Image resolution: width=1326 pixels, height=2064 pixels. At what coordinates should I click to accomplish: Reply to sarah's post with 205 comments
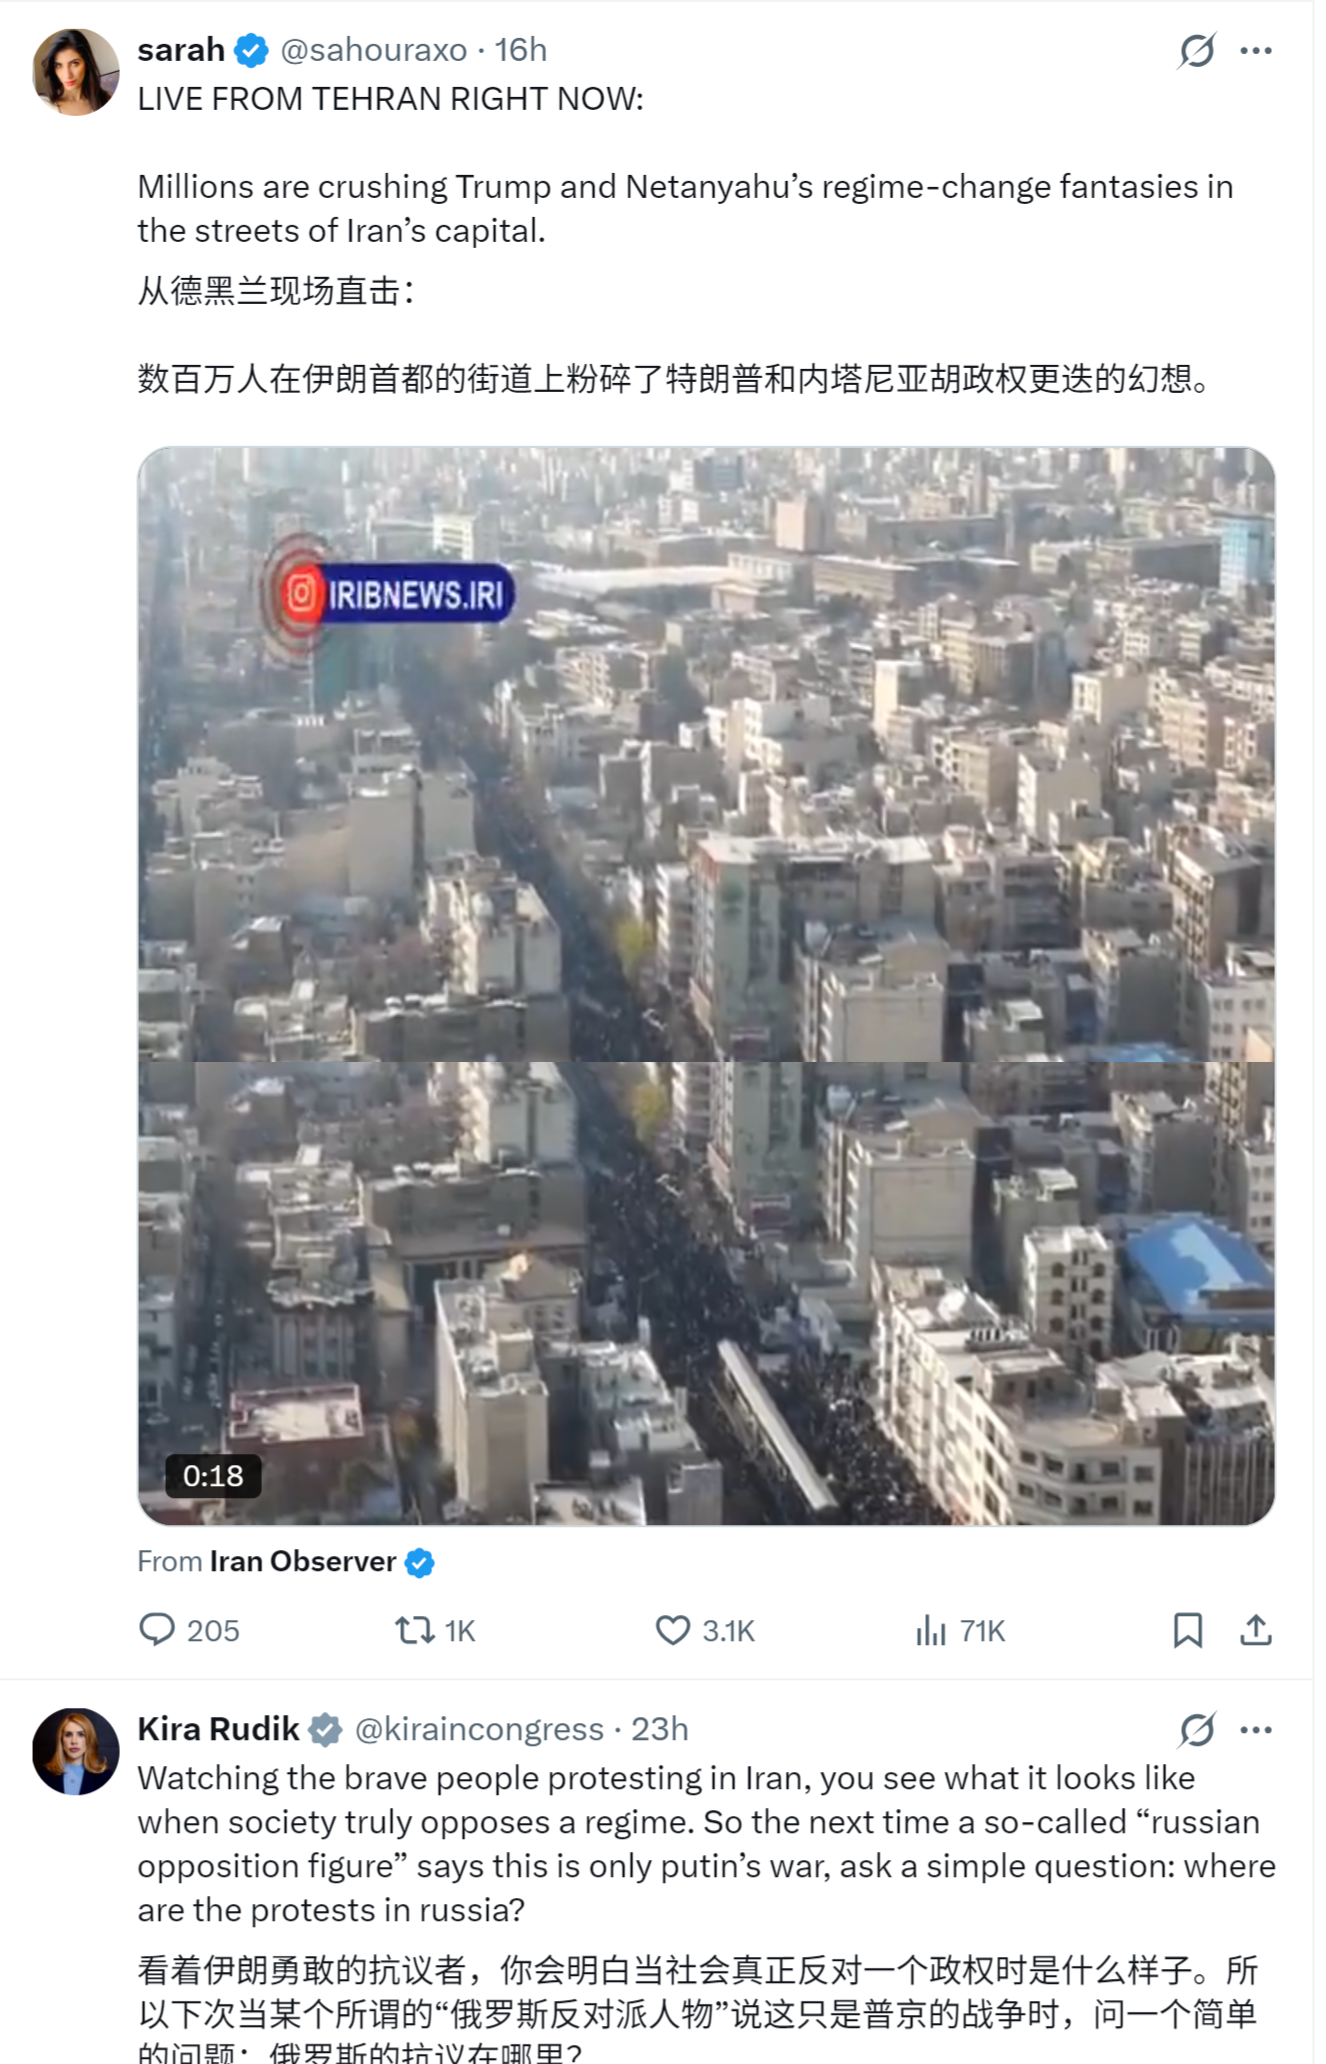point(189,1630)
